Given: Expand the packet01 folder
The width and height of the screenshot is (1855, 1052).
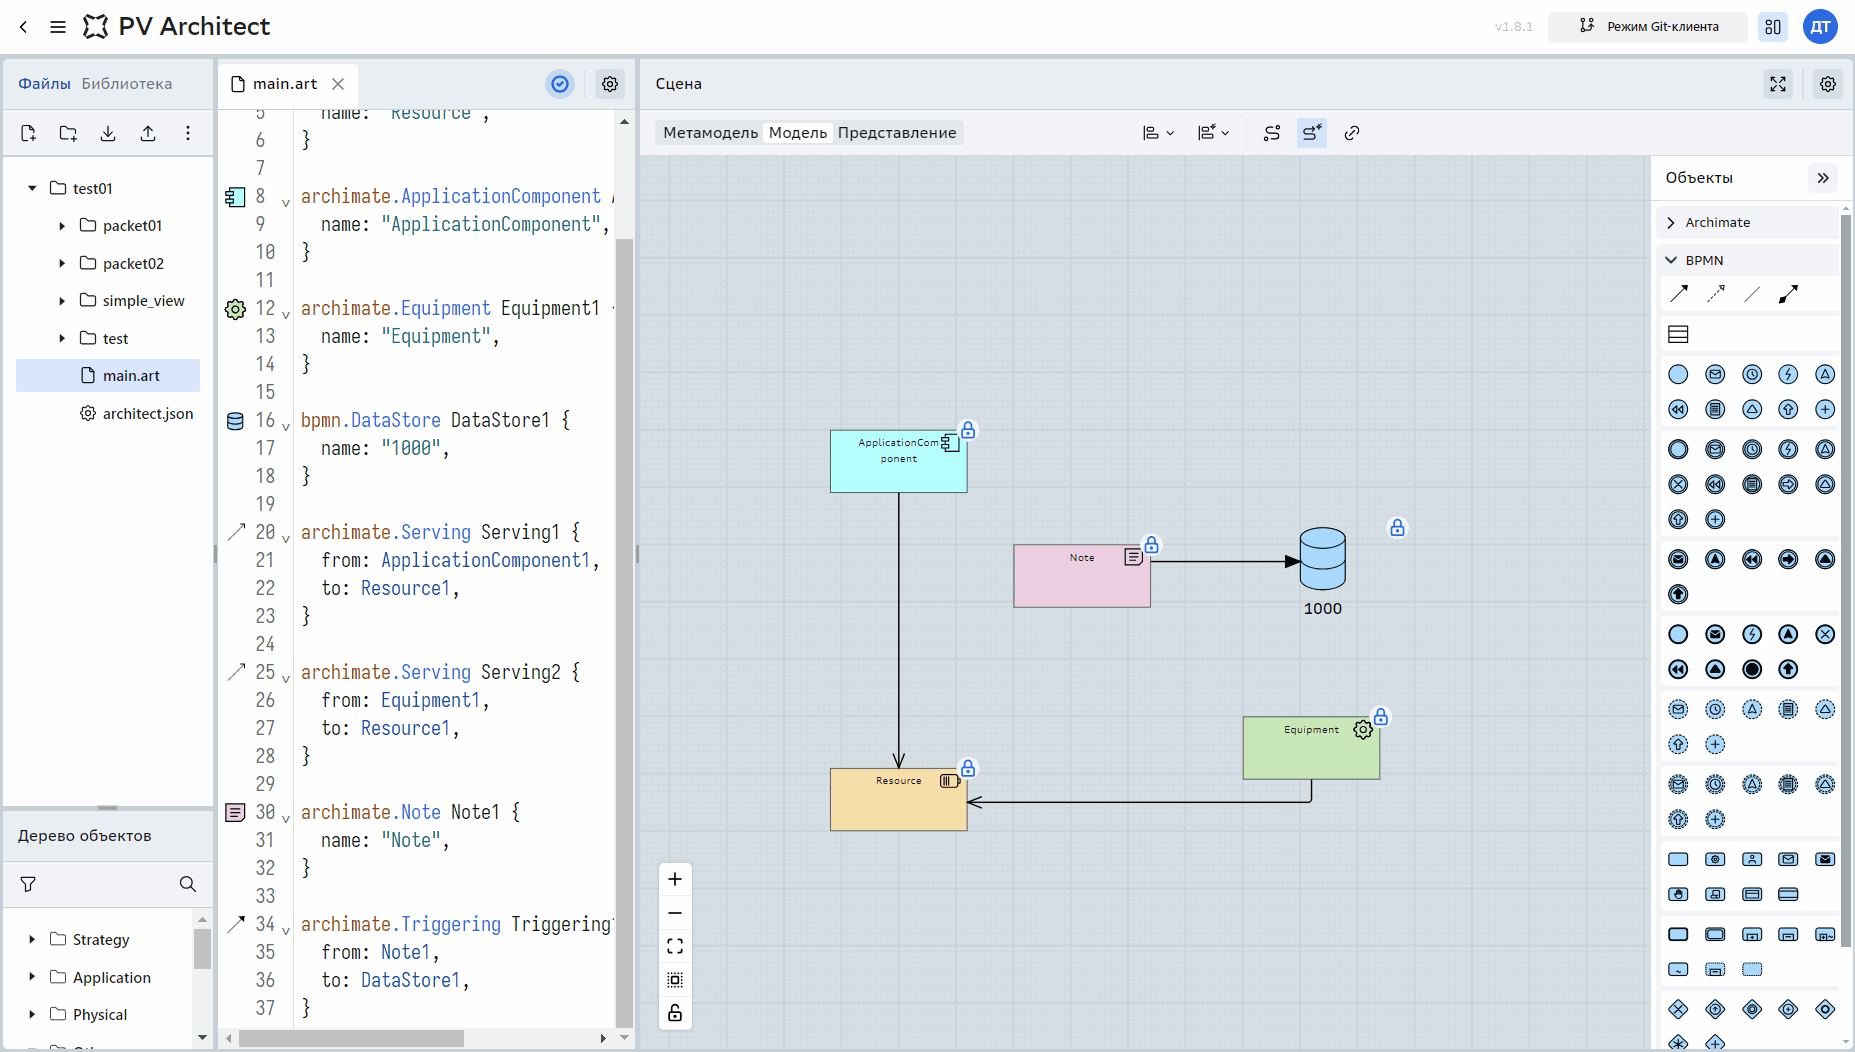Looking at the screenshot, I should 62,226.
